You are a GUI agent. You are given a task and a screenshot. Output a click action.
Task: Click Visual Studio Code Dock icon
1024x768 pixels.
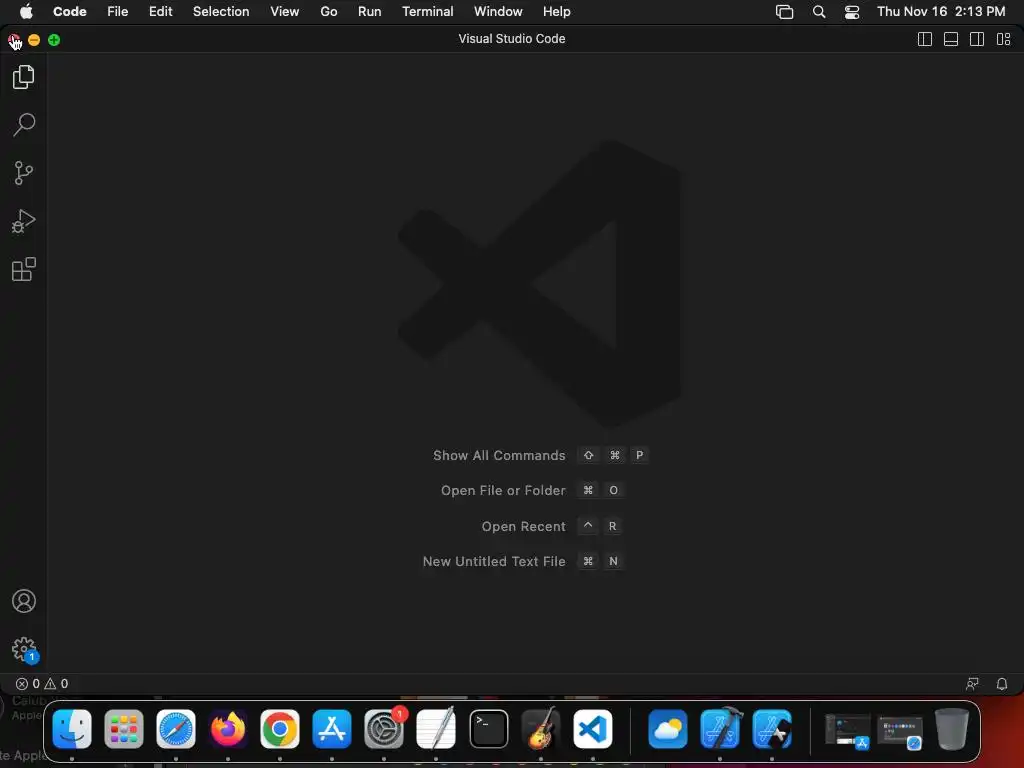pos(593,729)
